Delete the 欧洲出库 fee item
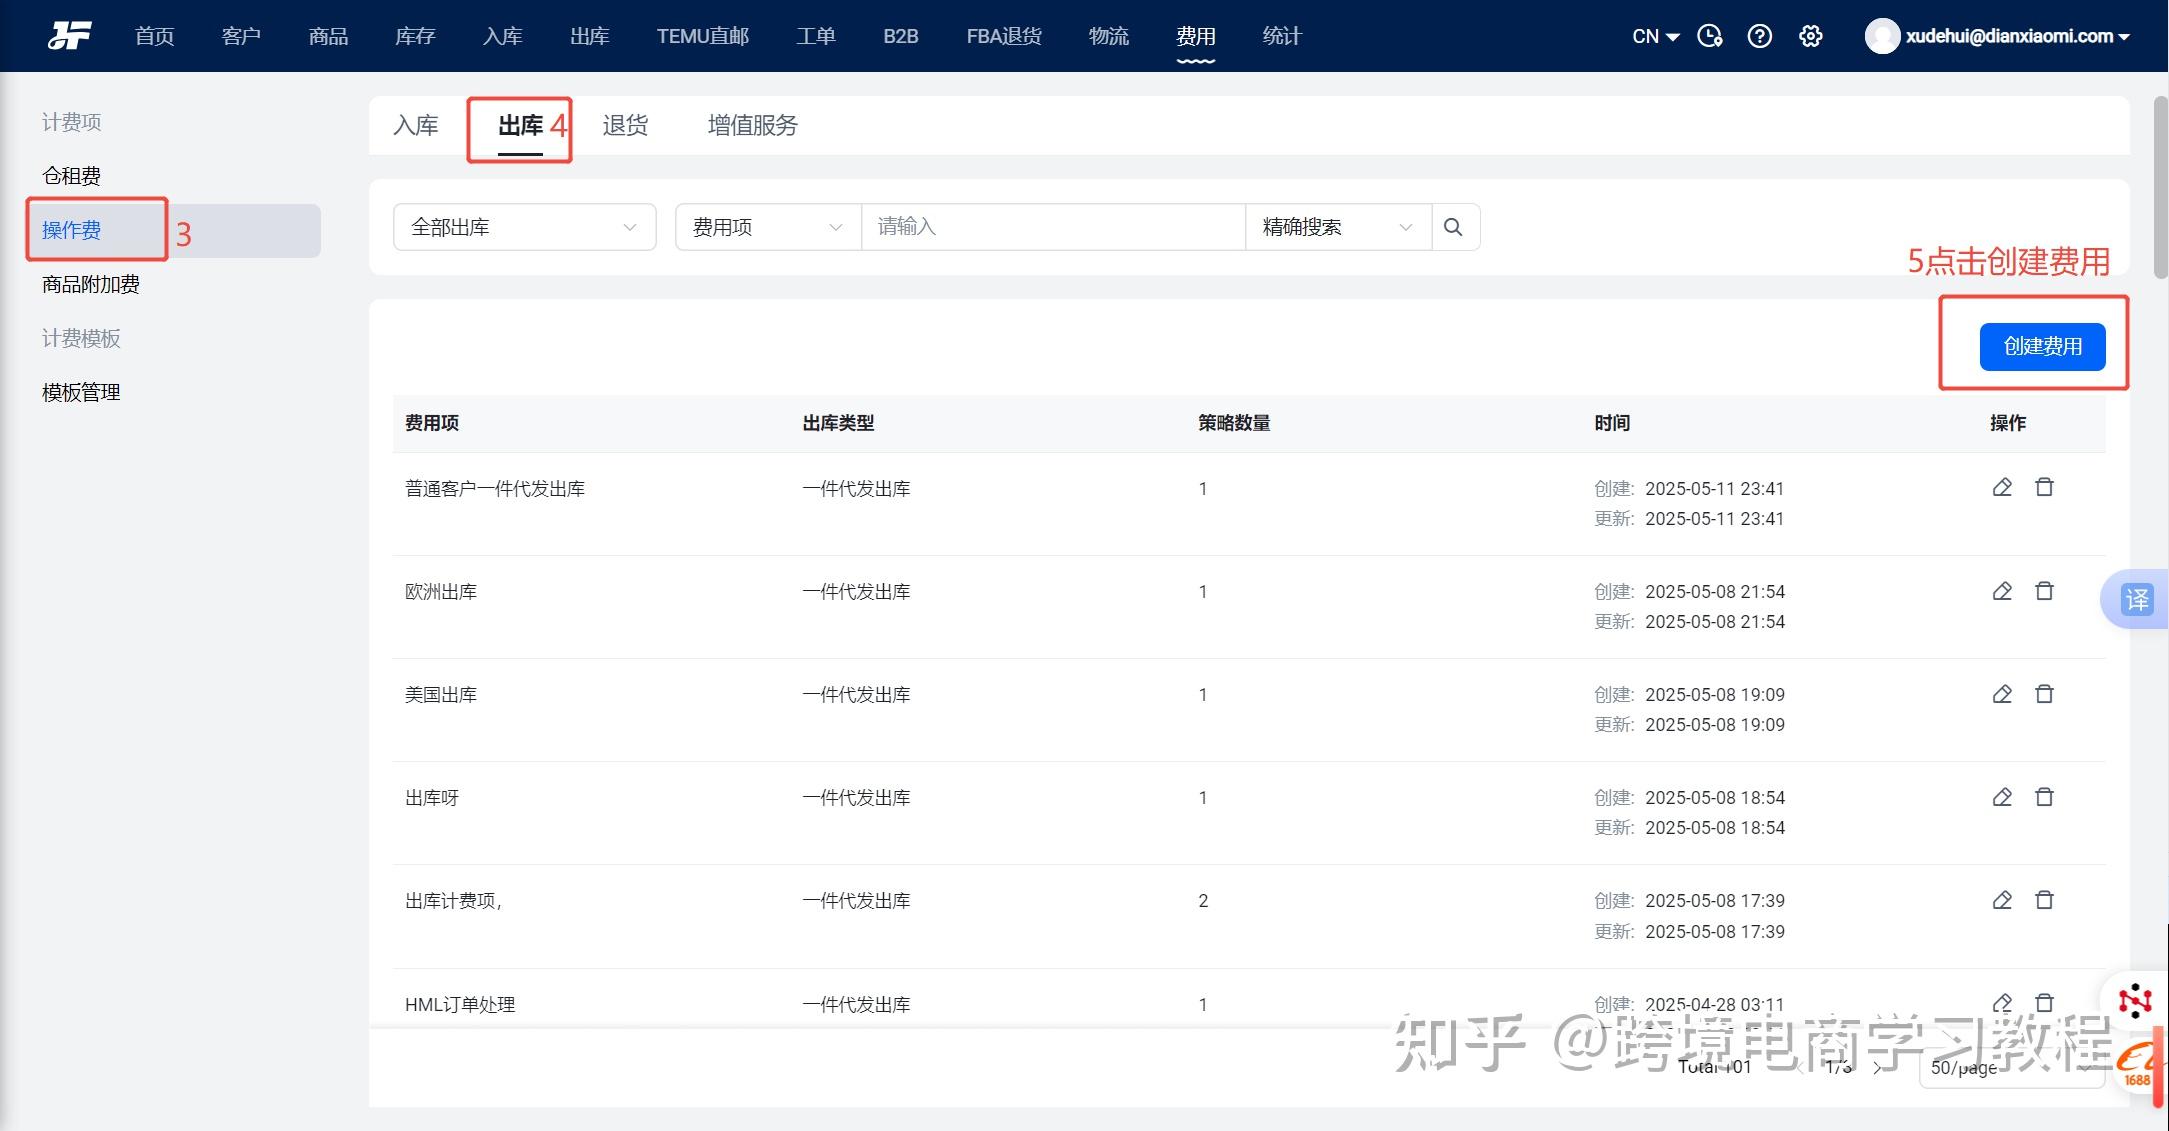Viewport: 2169px width, 1131px height. coord(2045,591)
